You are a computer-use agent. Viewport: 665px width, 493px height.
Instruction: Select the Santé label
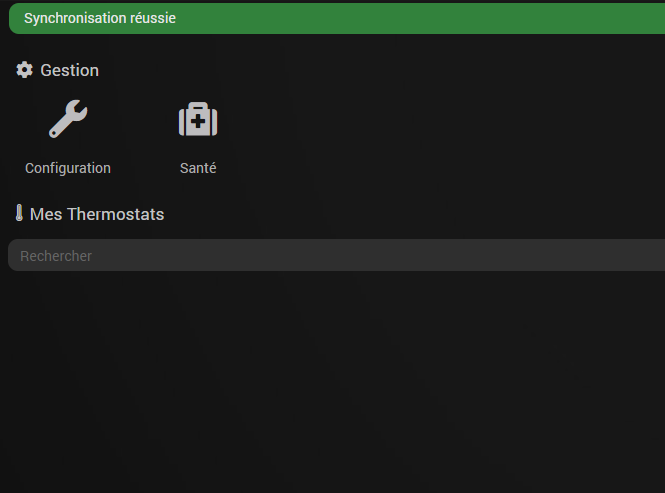coord(198,168)
